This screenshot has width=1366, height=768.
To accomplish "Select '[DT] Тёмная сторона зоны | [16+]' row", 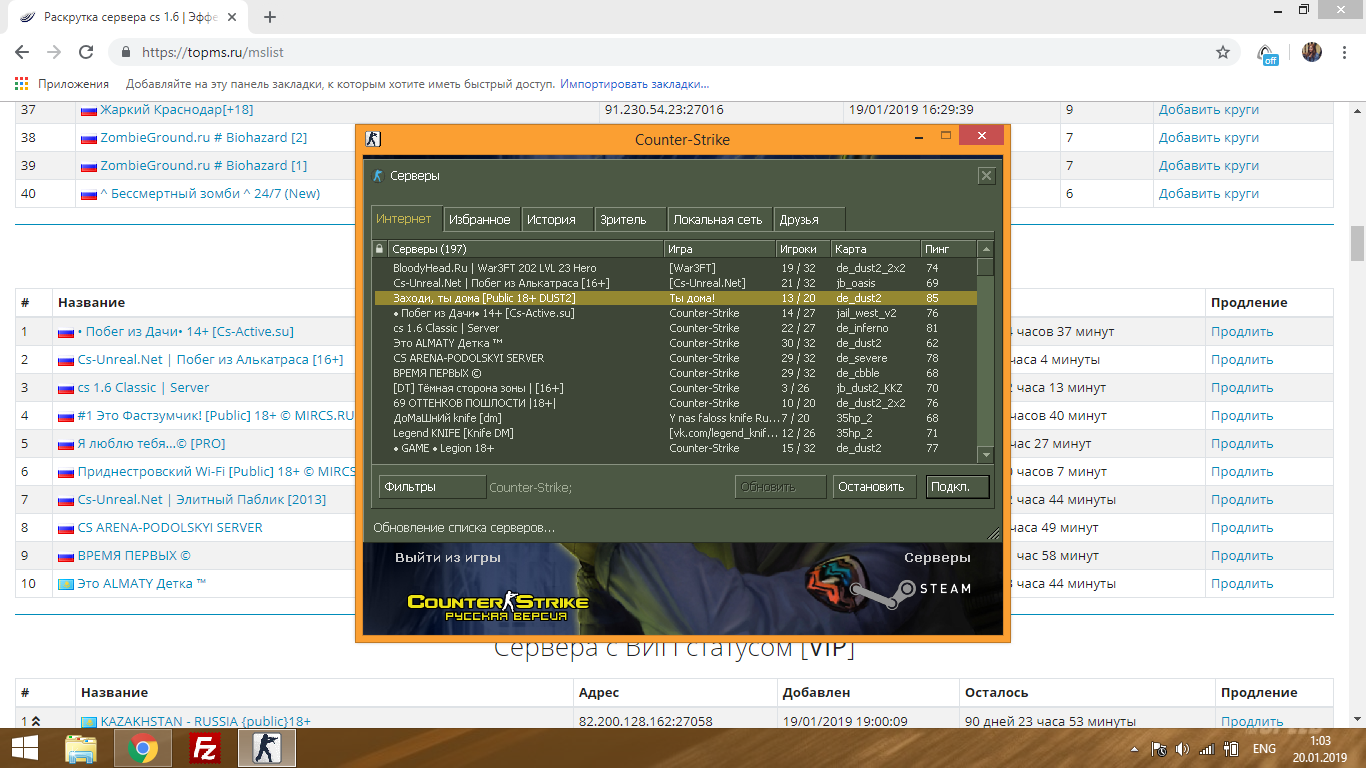I will pyautogui.click(x=675, y=388).
